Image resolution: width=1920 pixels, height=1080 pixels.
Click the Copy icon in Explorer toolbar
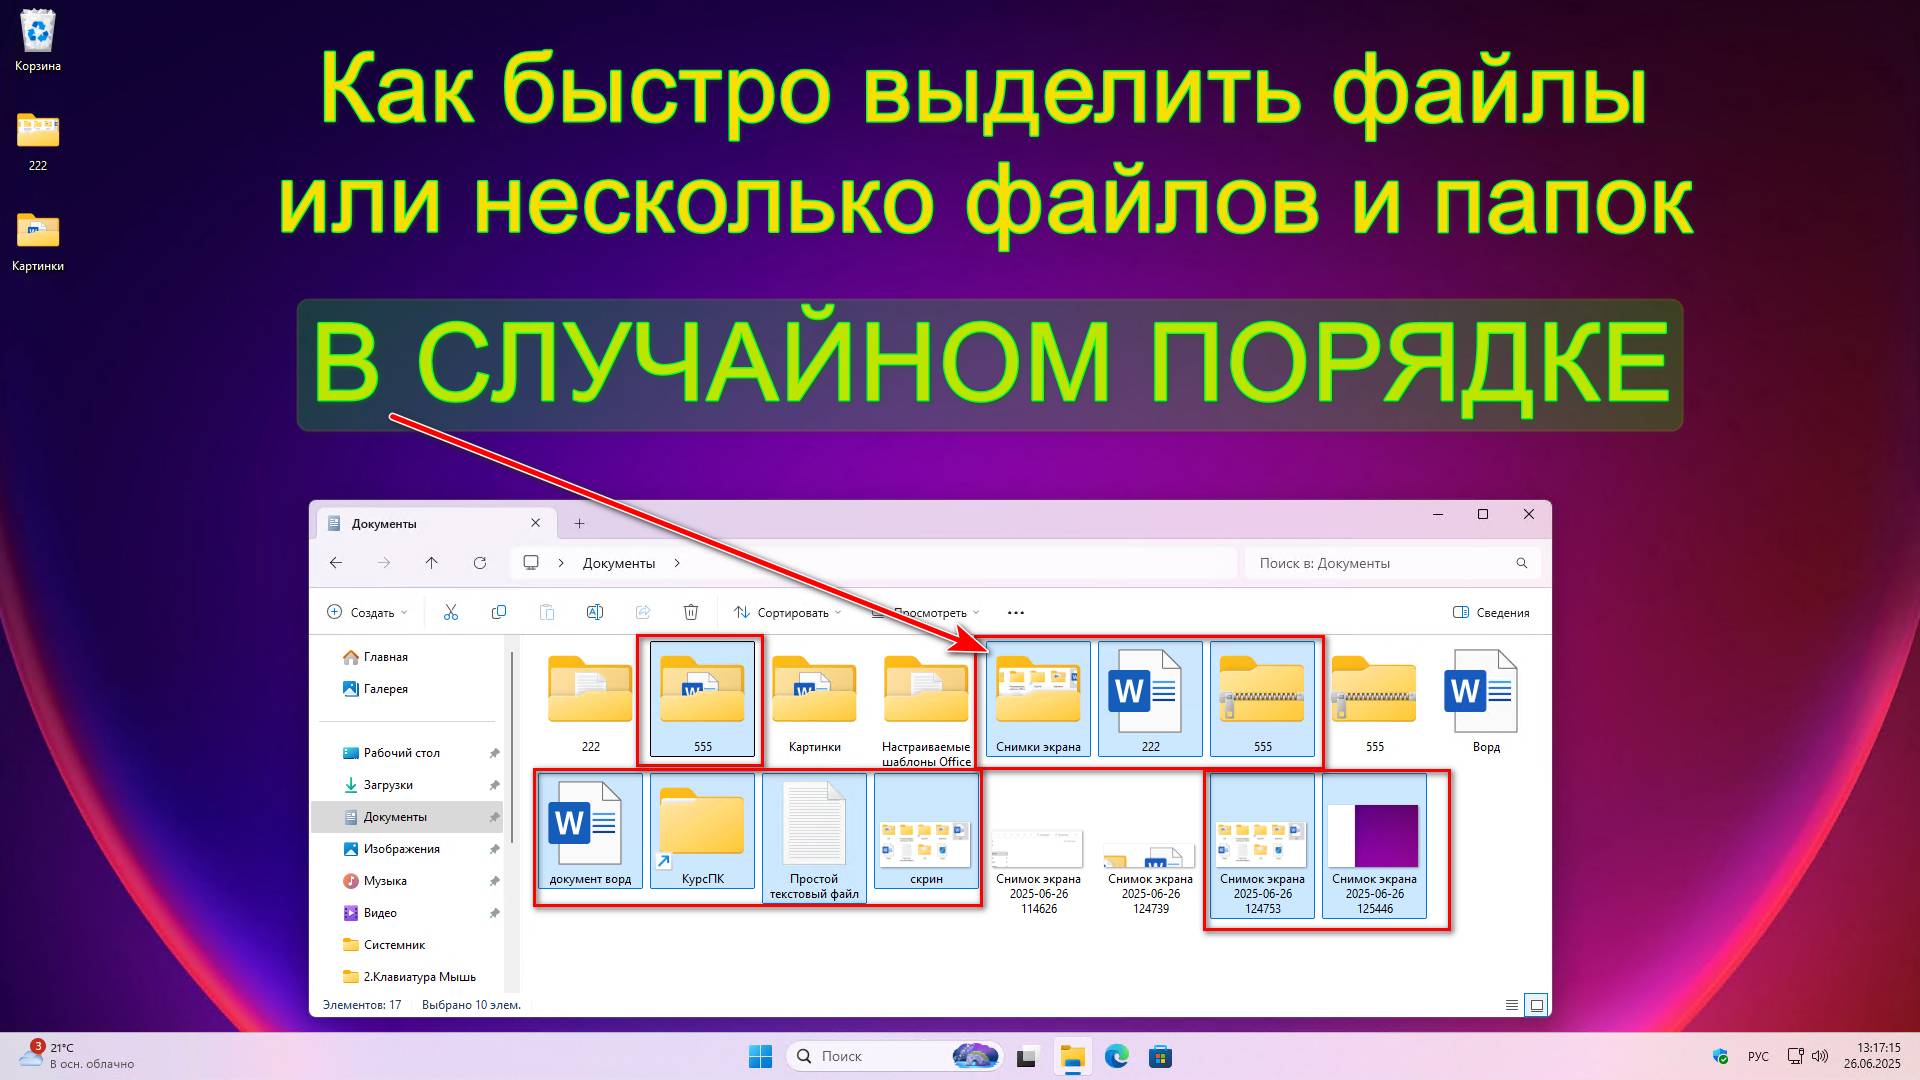click(x=499, y=612)
